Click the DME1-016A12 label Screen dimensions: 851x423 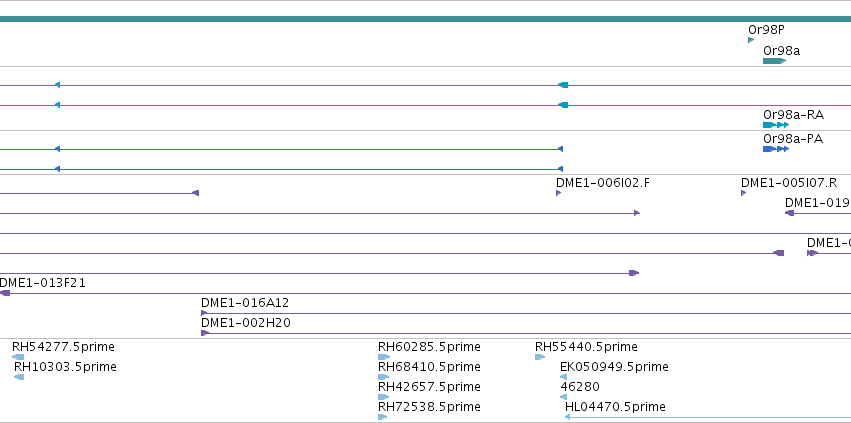coord(245,303)
